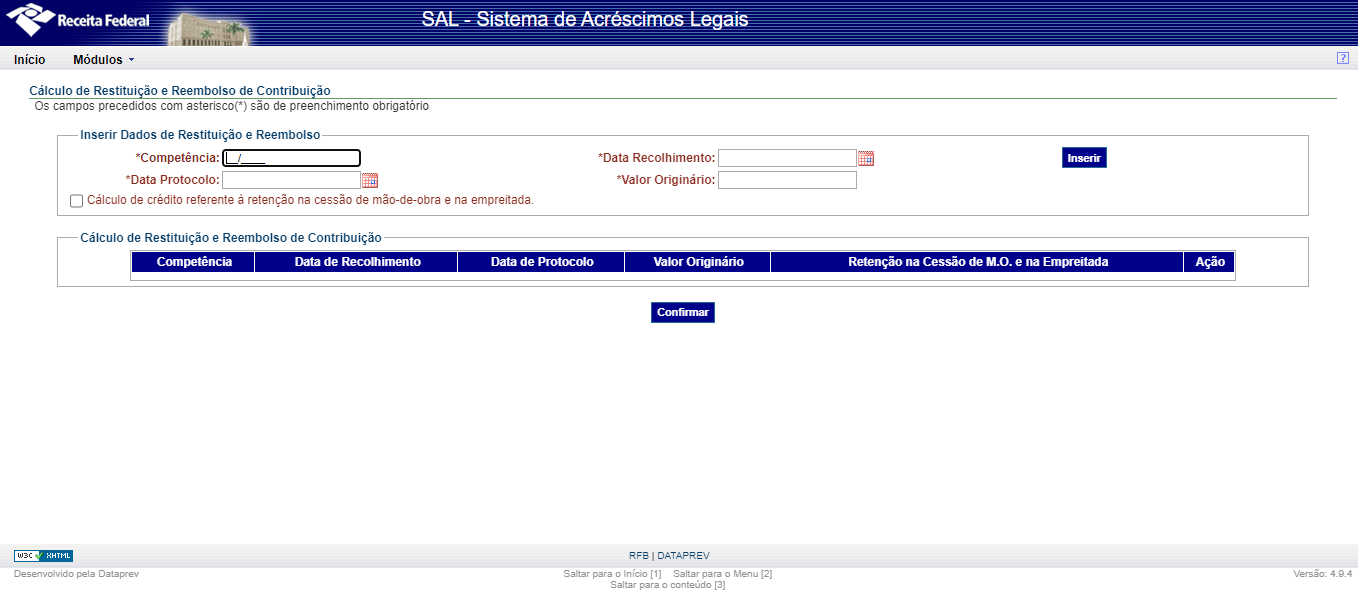Open the help question mark icon

coord(1343,58)
